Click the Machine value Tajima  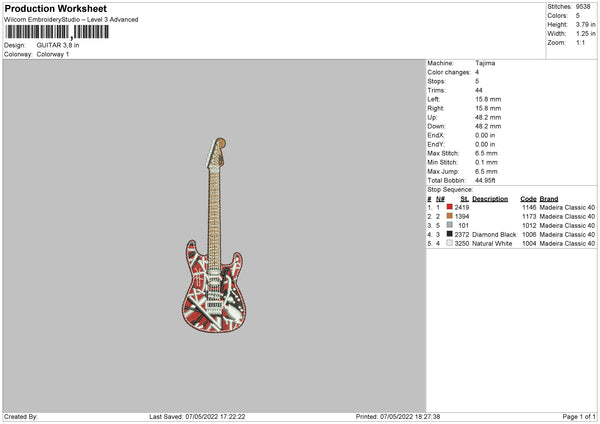point(485,63)
